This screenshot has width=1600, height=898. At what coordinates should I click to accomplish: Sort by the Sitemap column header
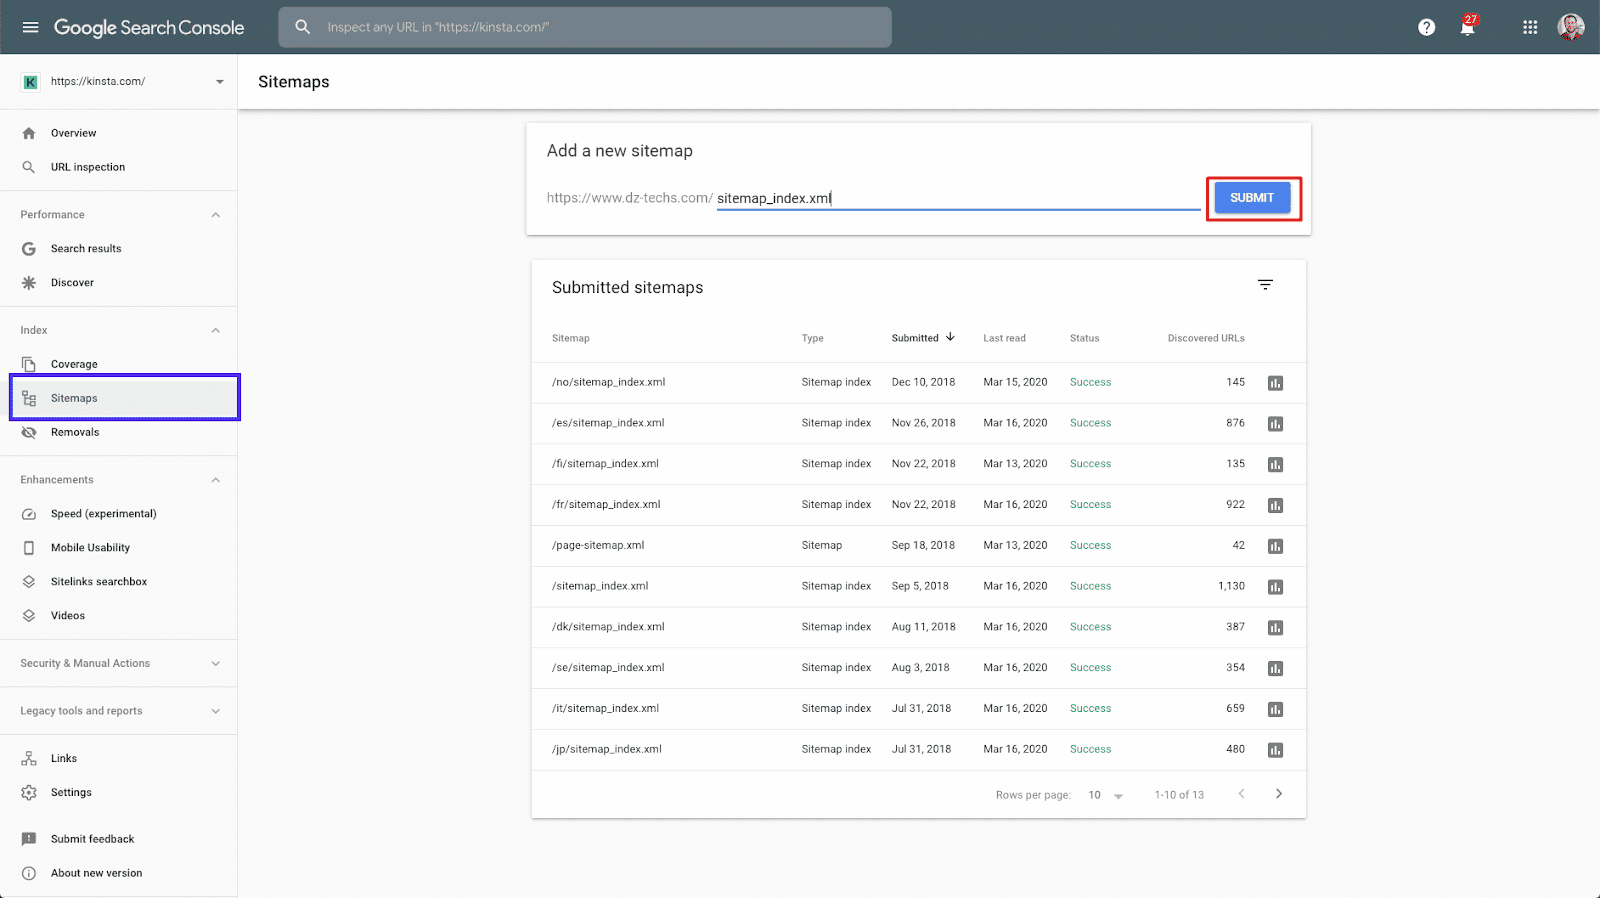(x=571, y=338)
